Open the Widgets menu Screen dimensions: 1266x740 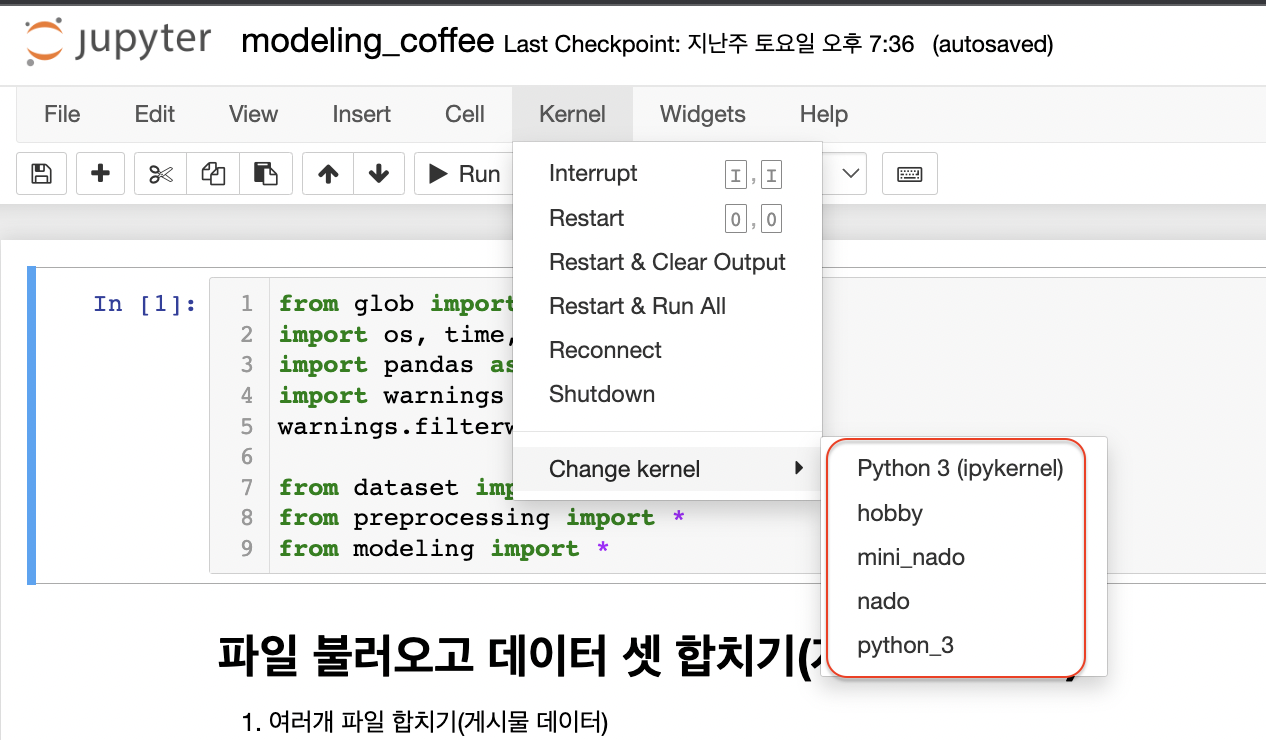pyautogui.click(x=702, y=114)
